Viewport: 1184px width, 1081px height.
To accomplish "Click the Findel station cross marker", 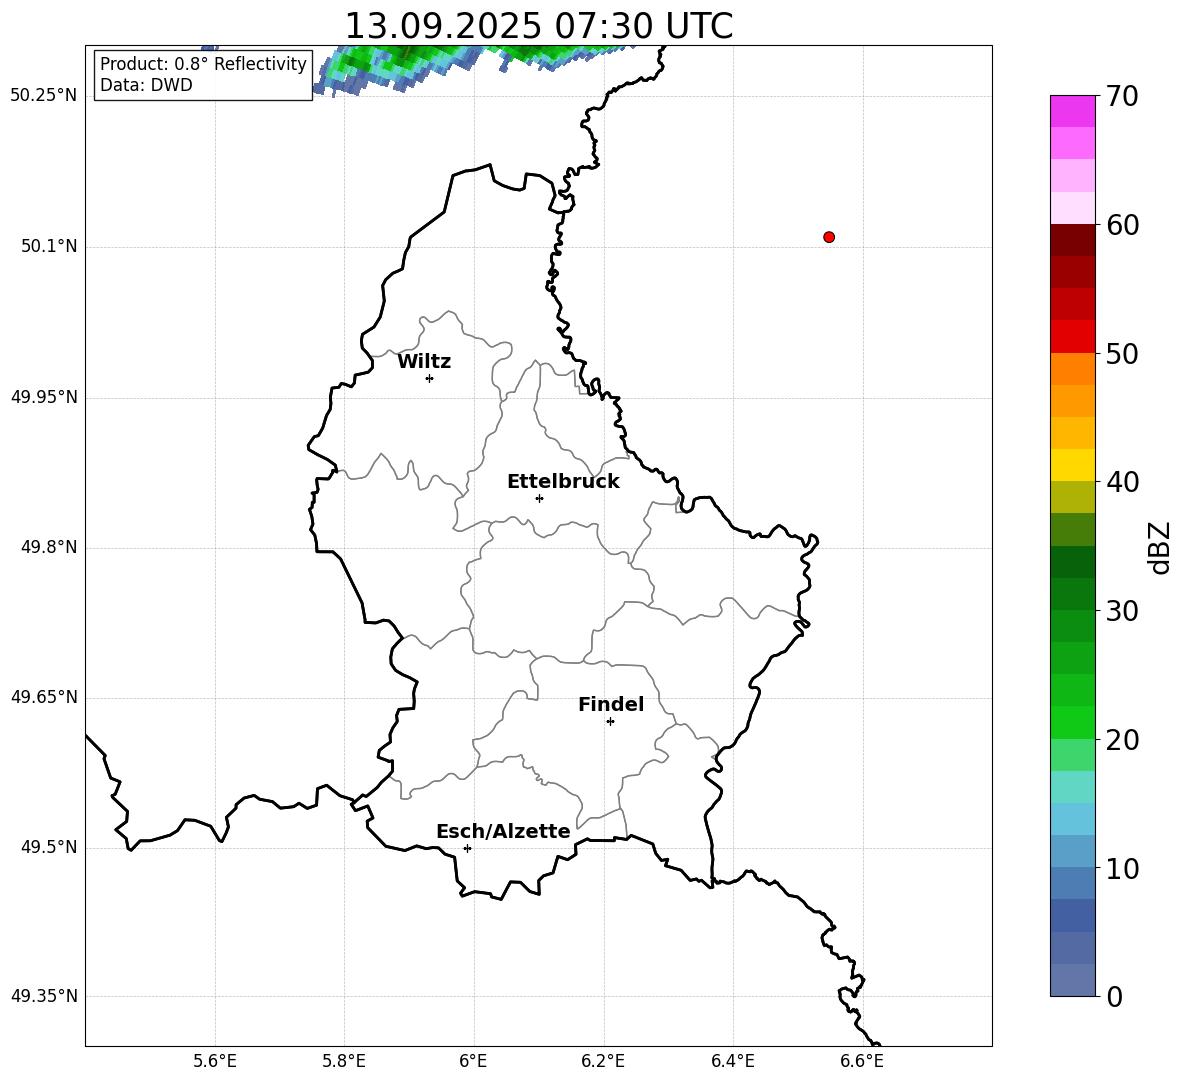I will click(x=610, y=722).
